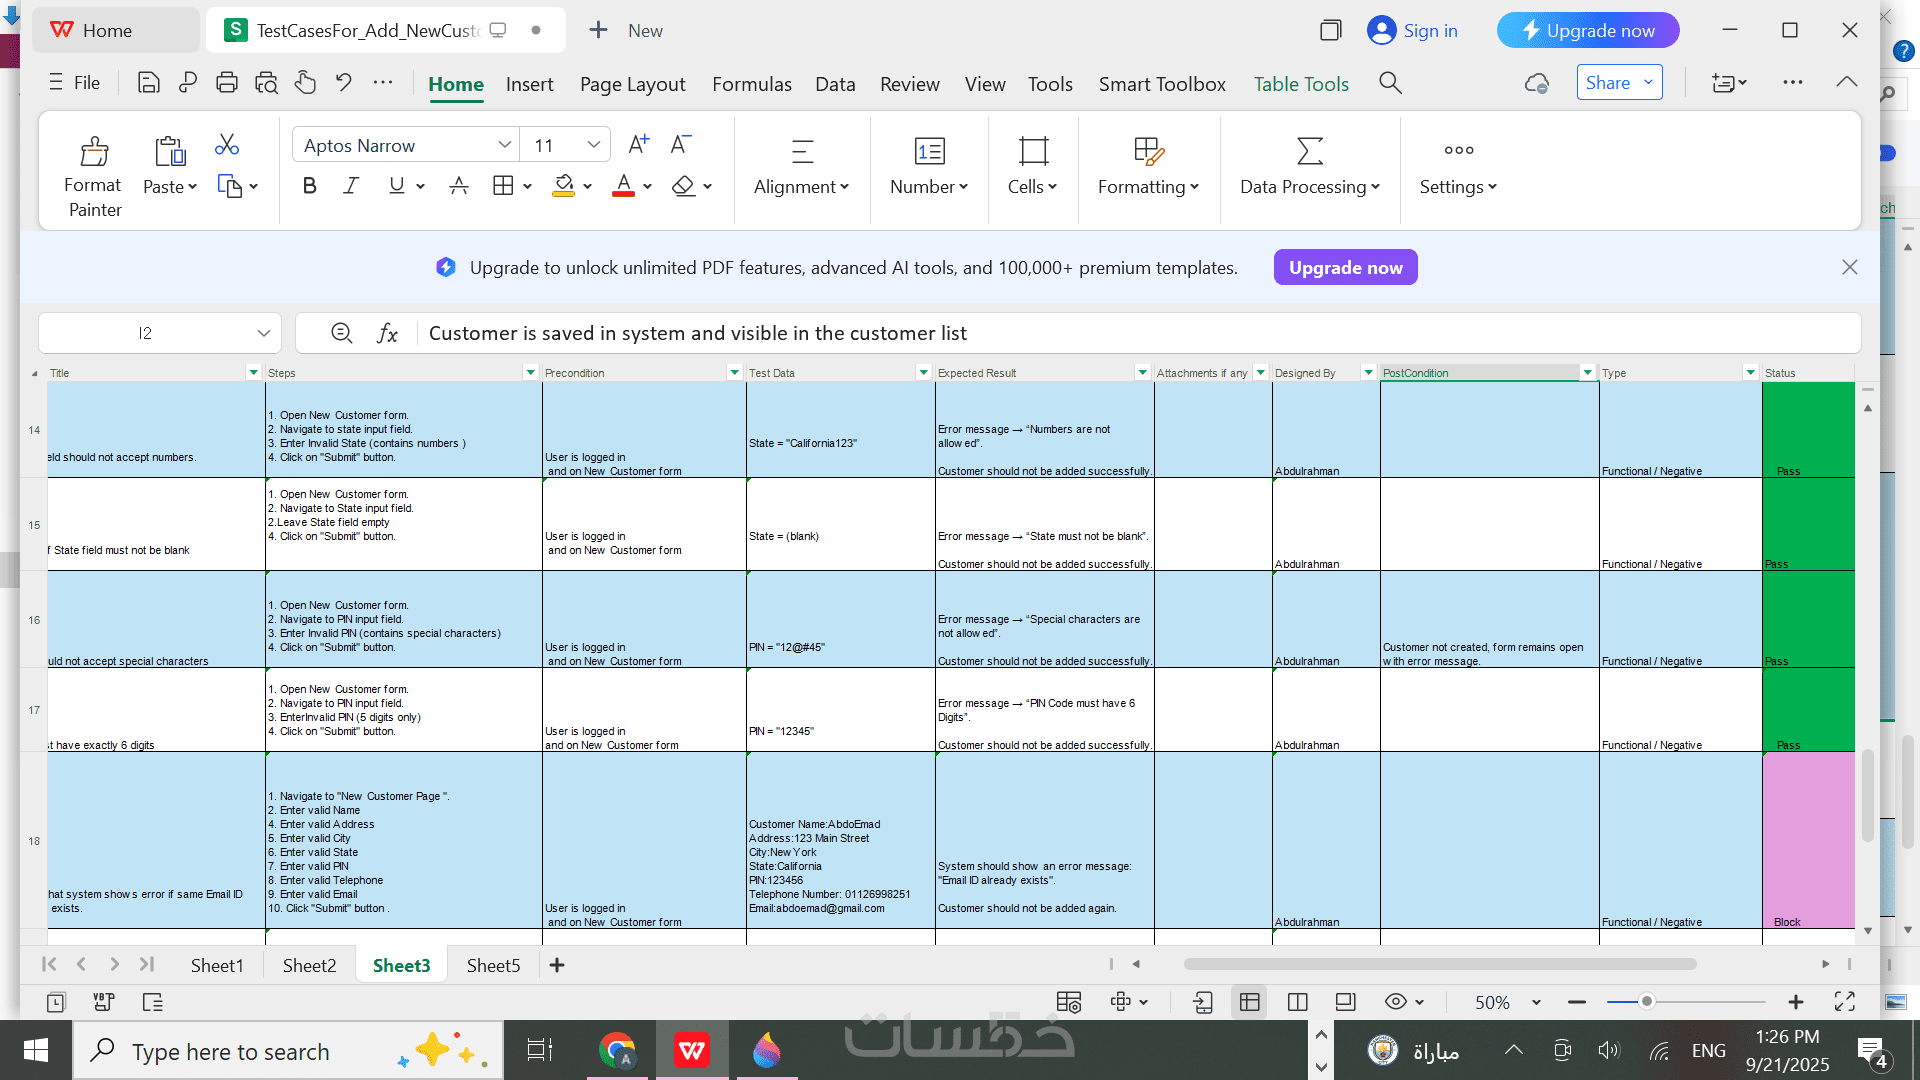Screen dimensions: 1920x1080
Task: Click the insert function fx icon
Action: (387, 333)
